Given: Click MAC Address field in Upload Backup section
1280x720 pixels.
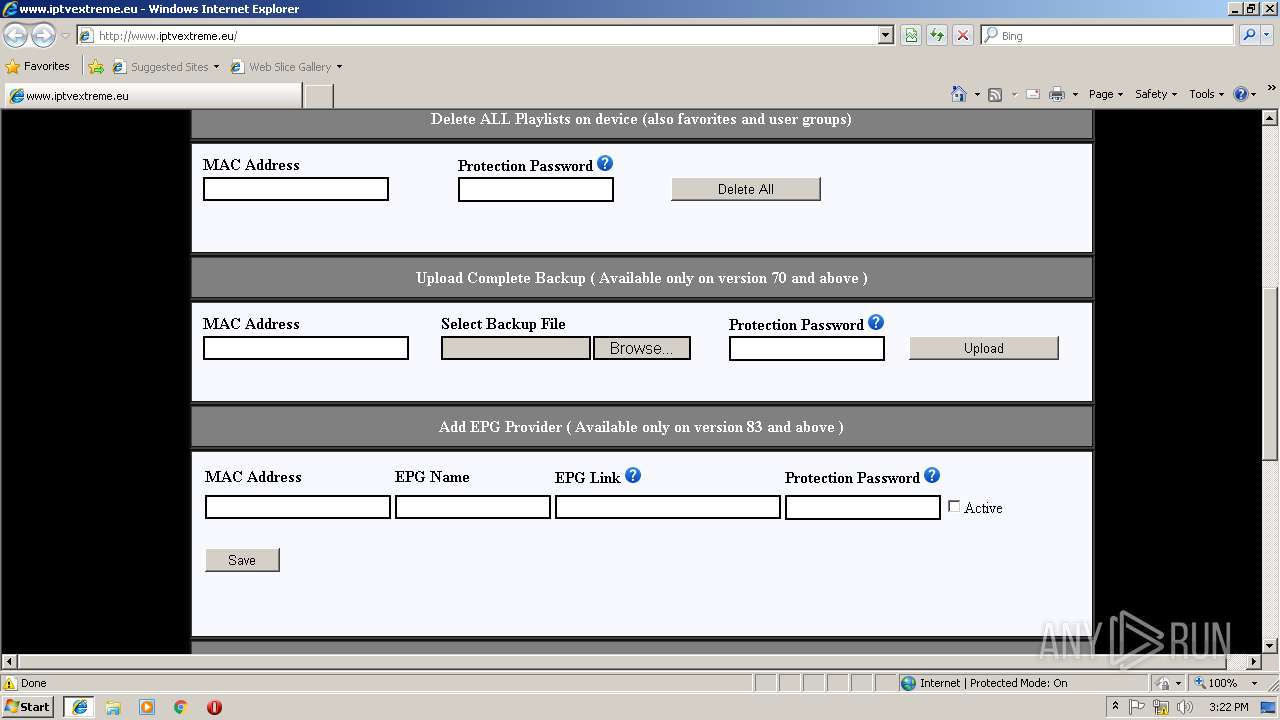Looking at the screenshot, I should (306, 348).
